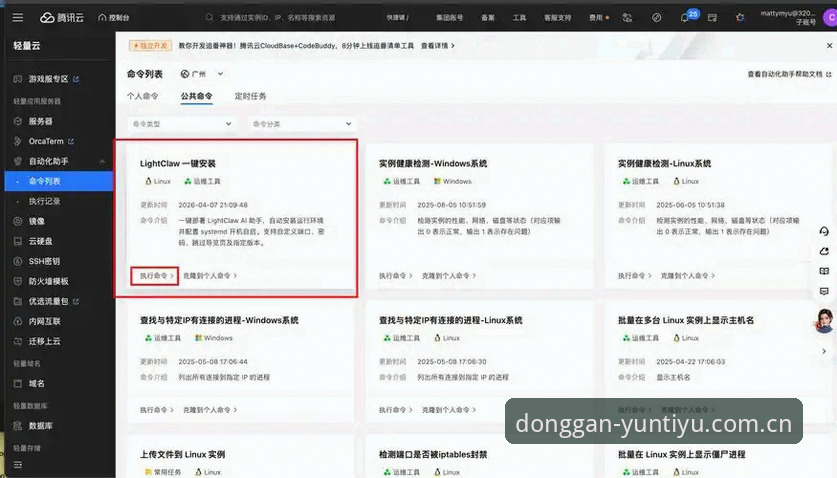
Task: Click the Tencent Cloud logo
Action: coord(62,18)
